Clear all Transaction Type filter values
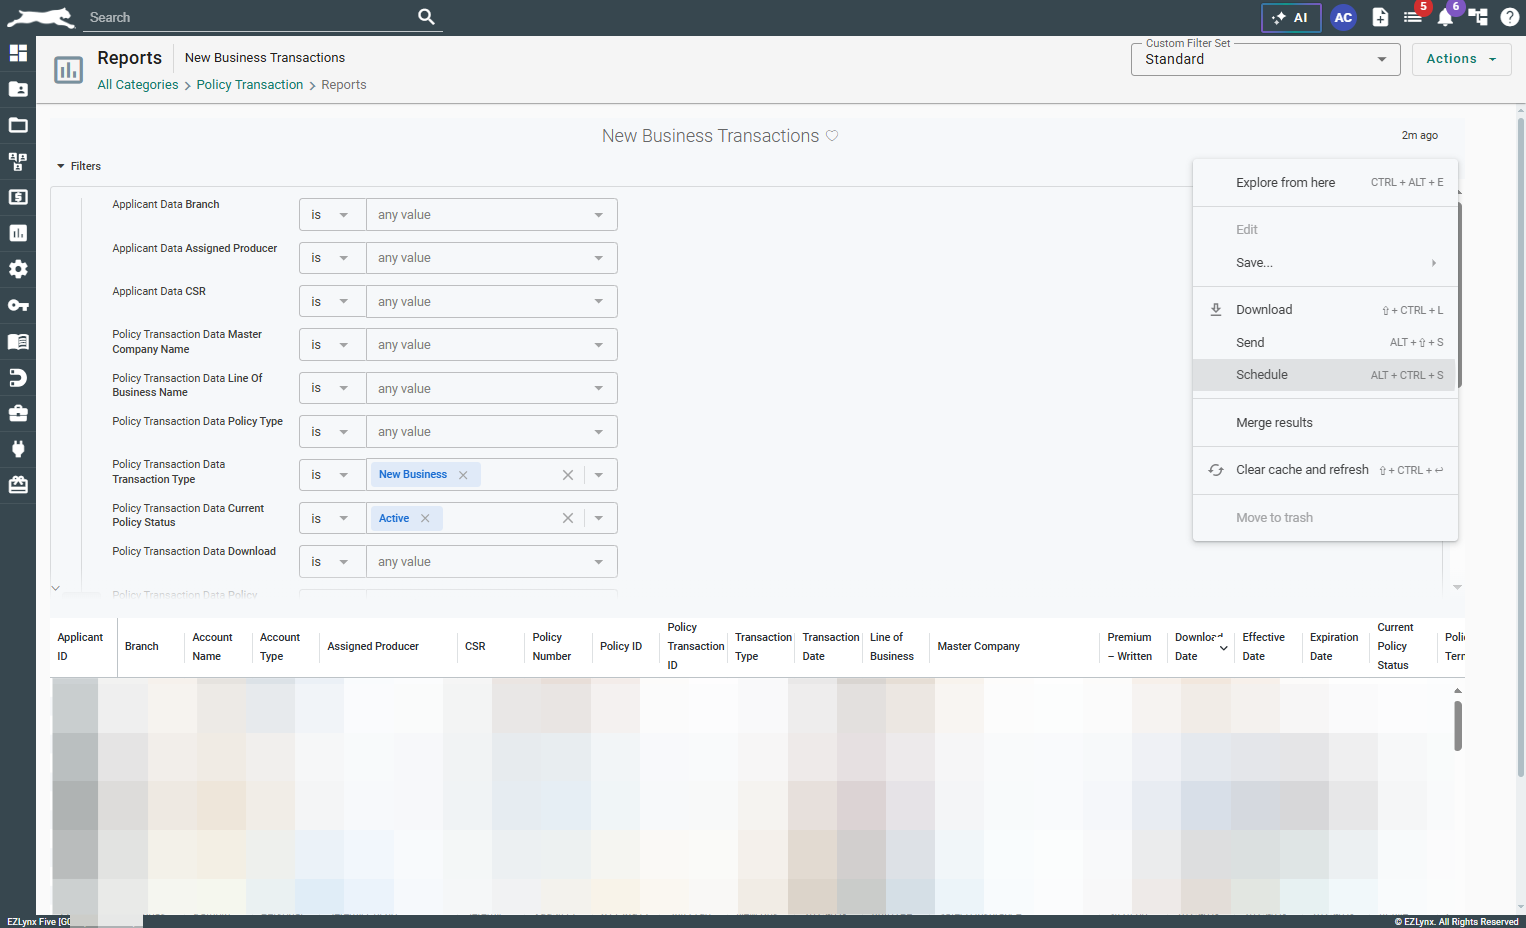This screenshot has height=928, width=1526. tap(568, 475)
